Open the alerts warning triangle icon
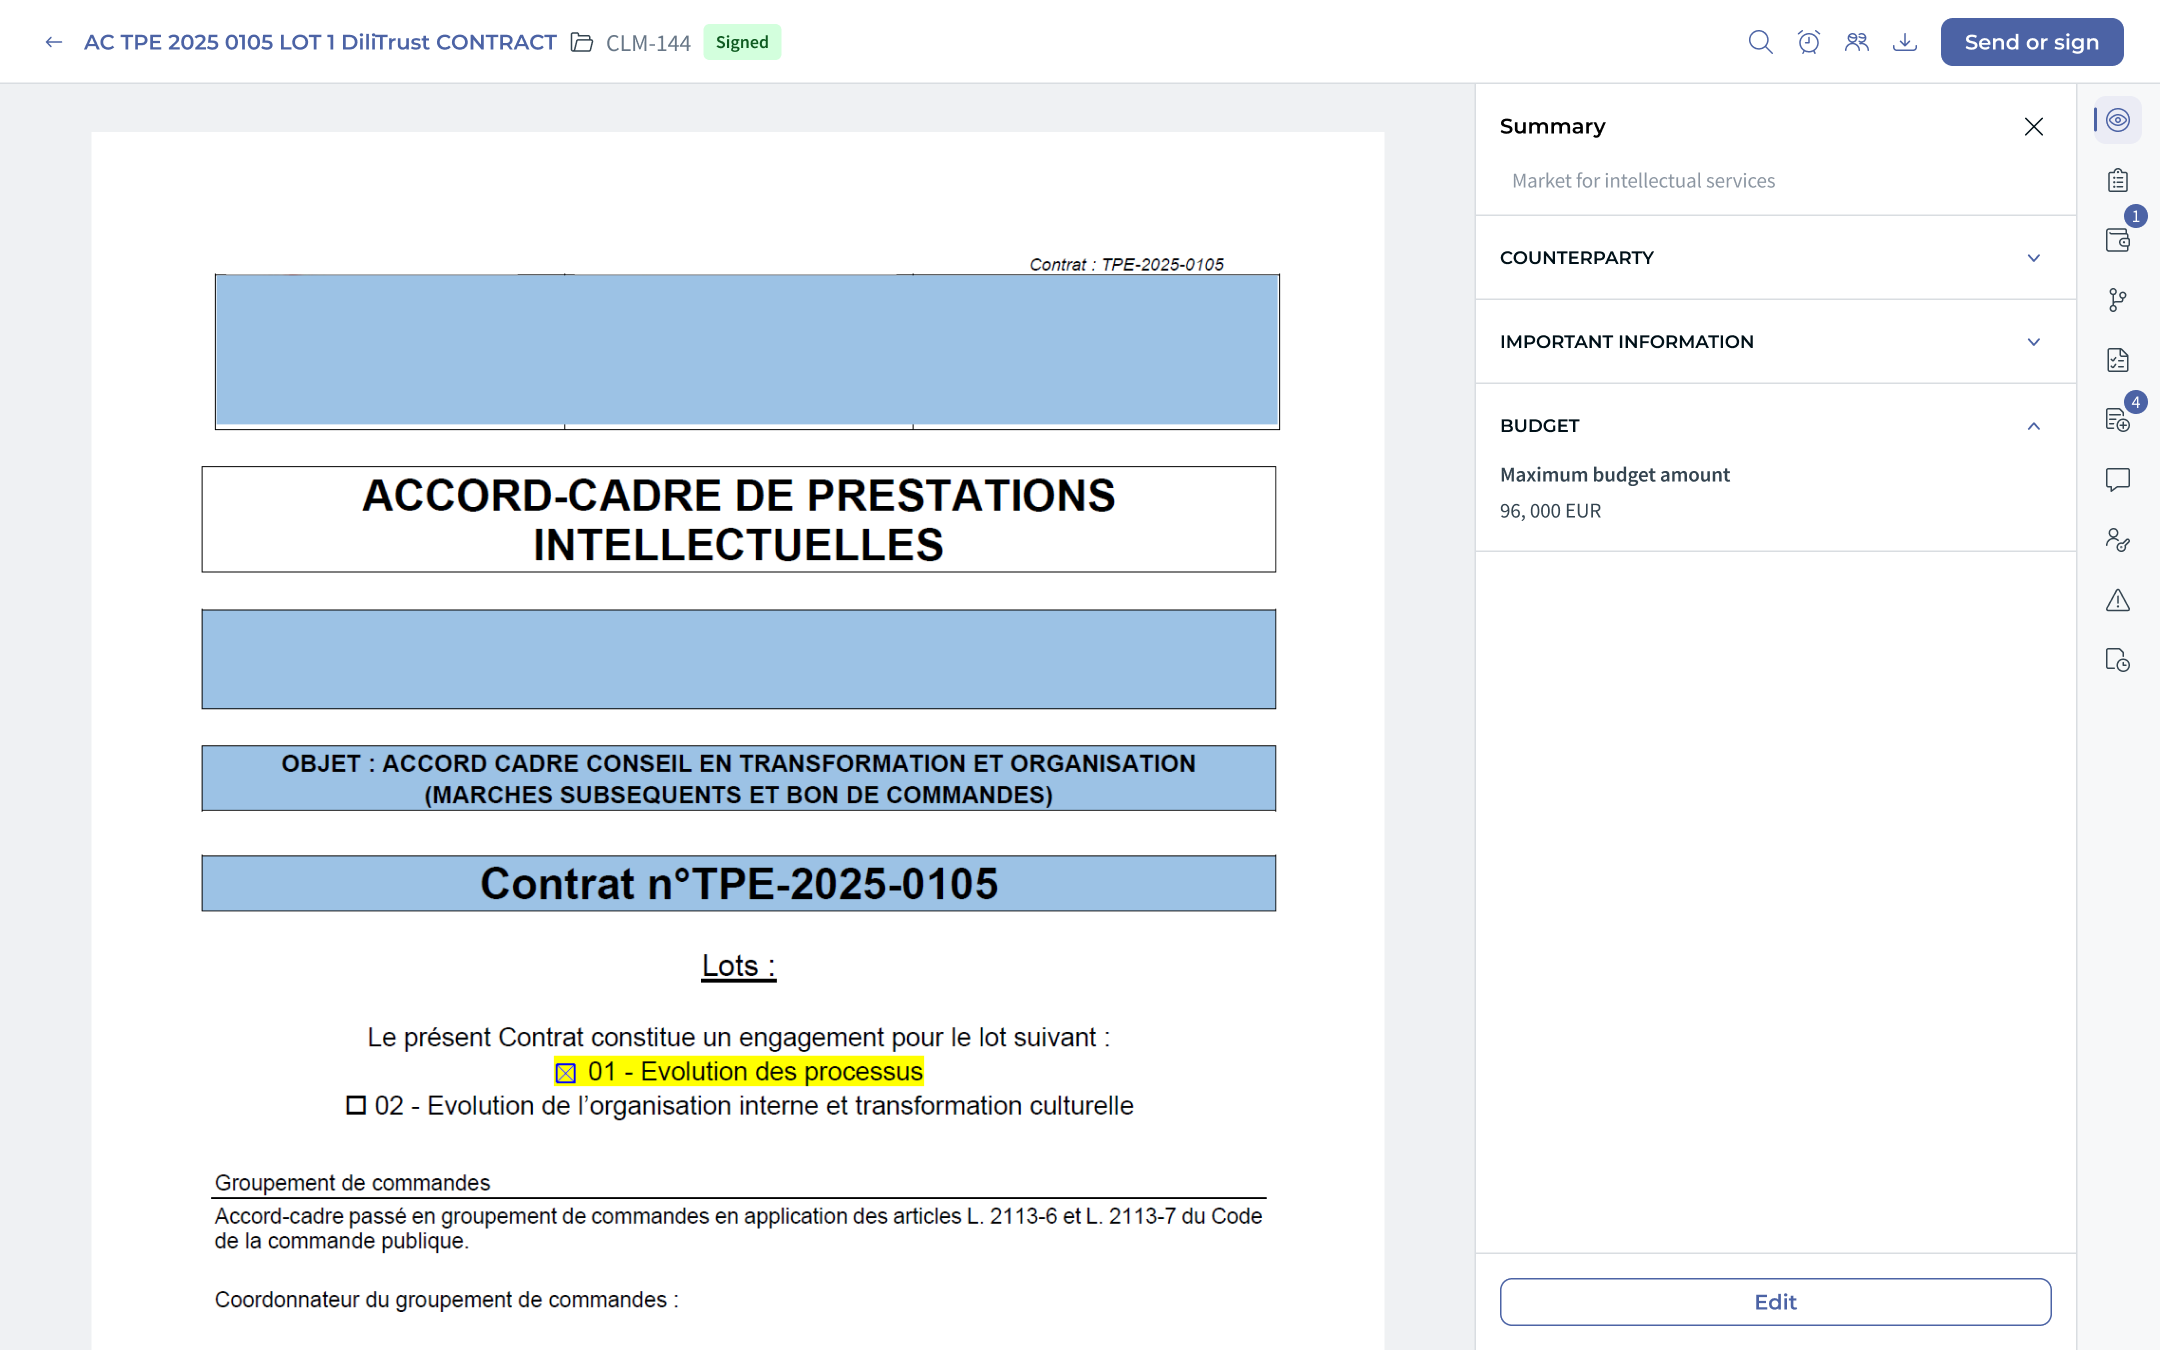This screenshot has width=2160, height=1350. [2118, 600]
